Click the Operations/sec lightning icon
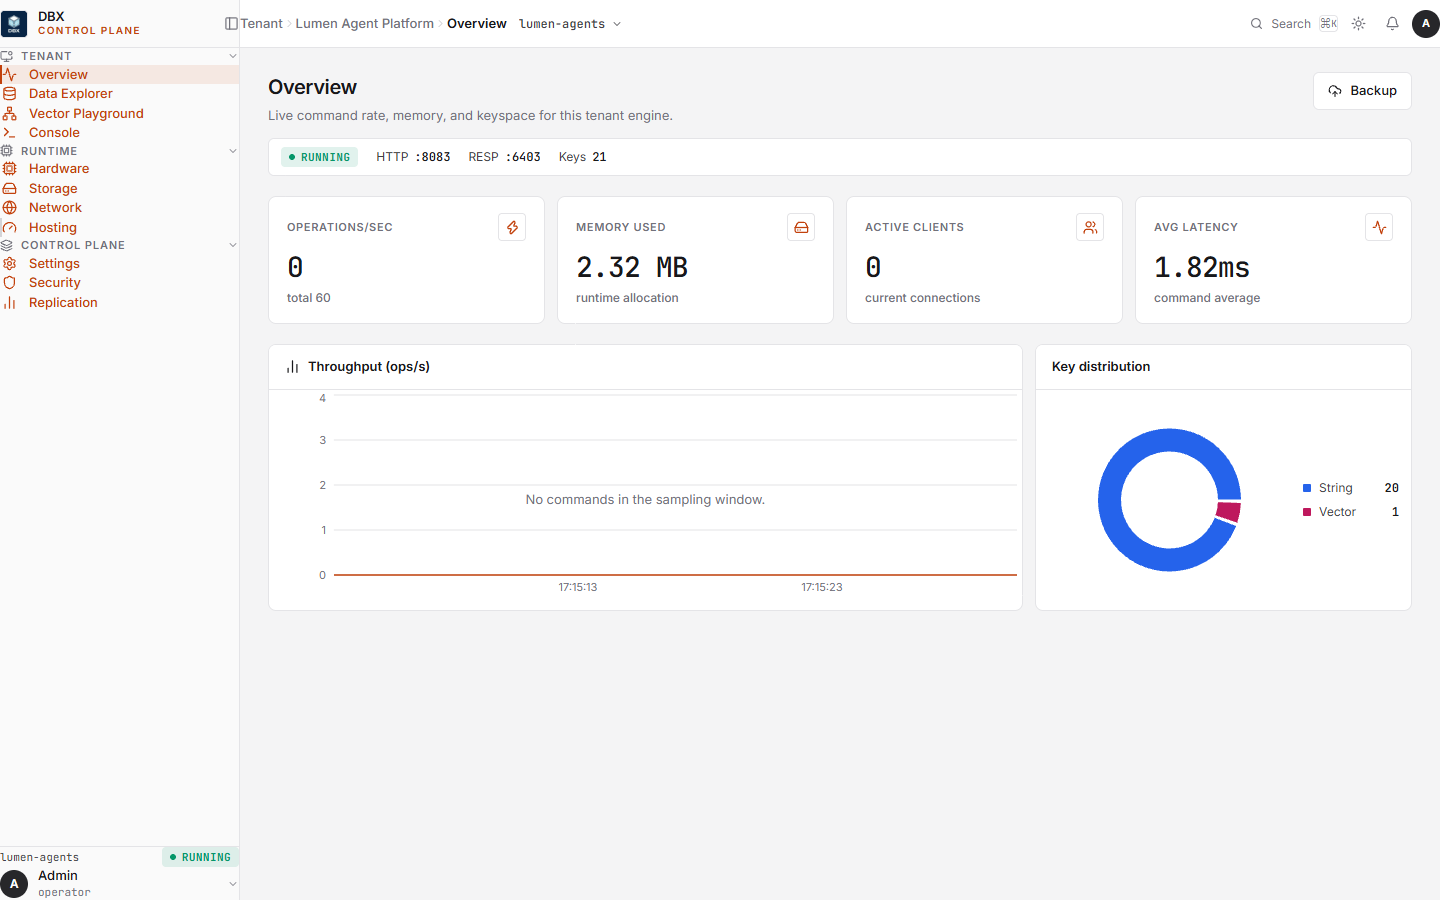Screen dimensions: 1440x900 pyautogui.click(x=512, y=227)
